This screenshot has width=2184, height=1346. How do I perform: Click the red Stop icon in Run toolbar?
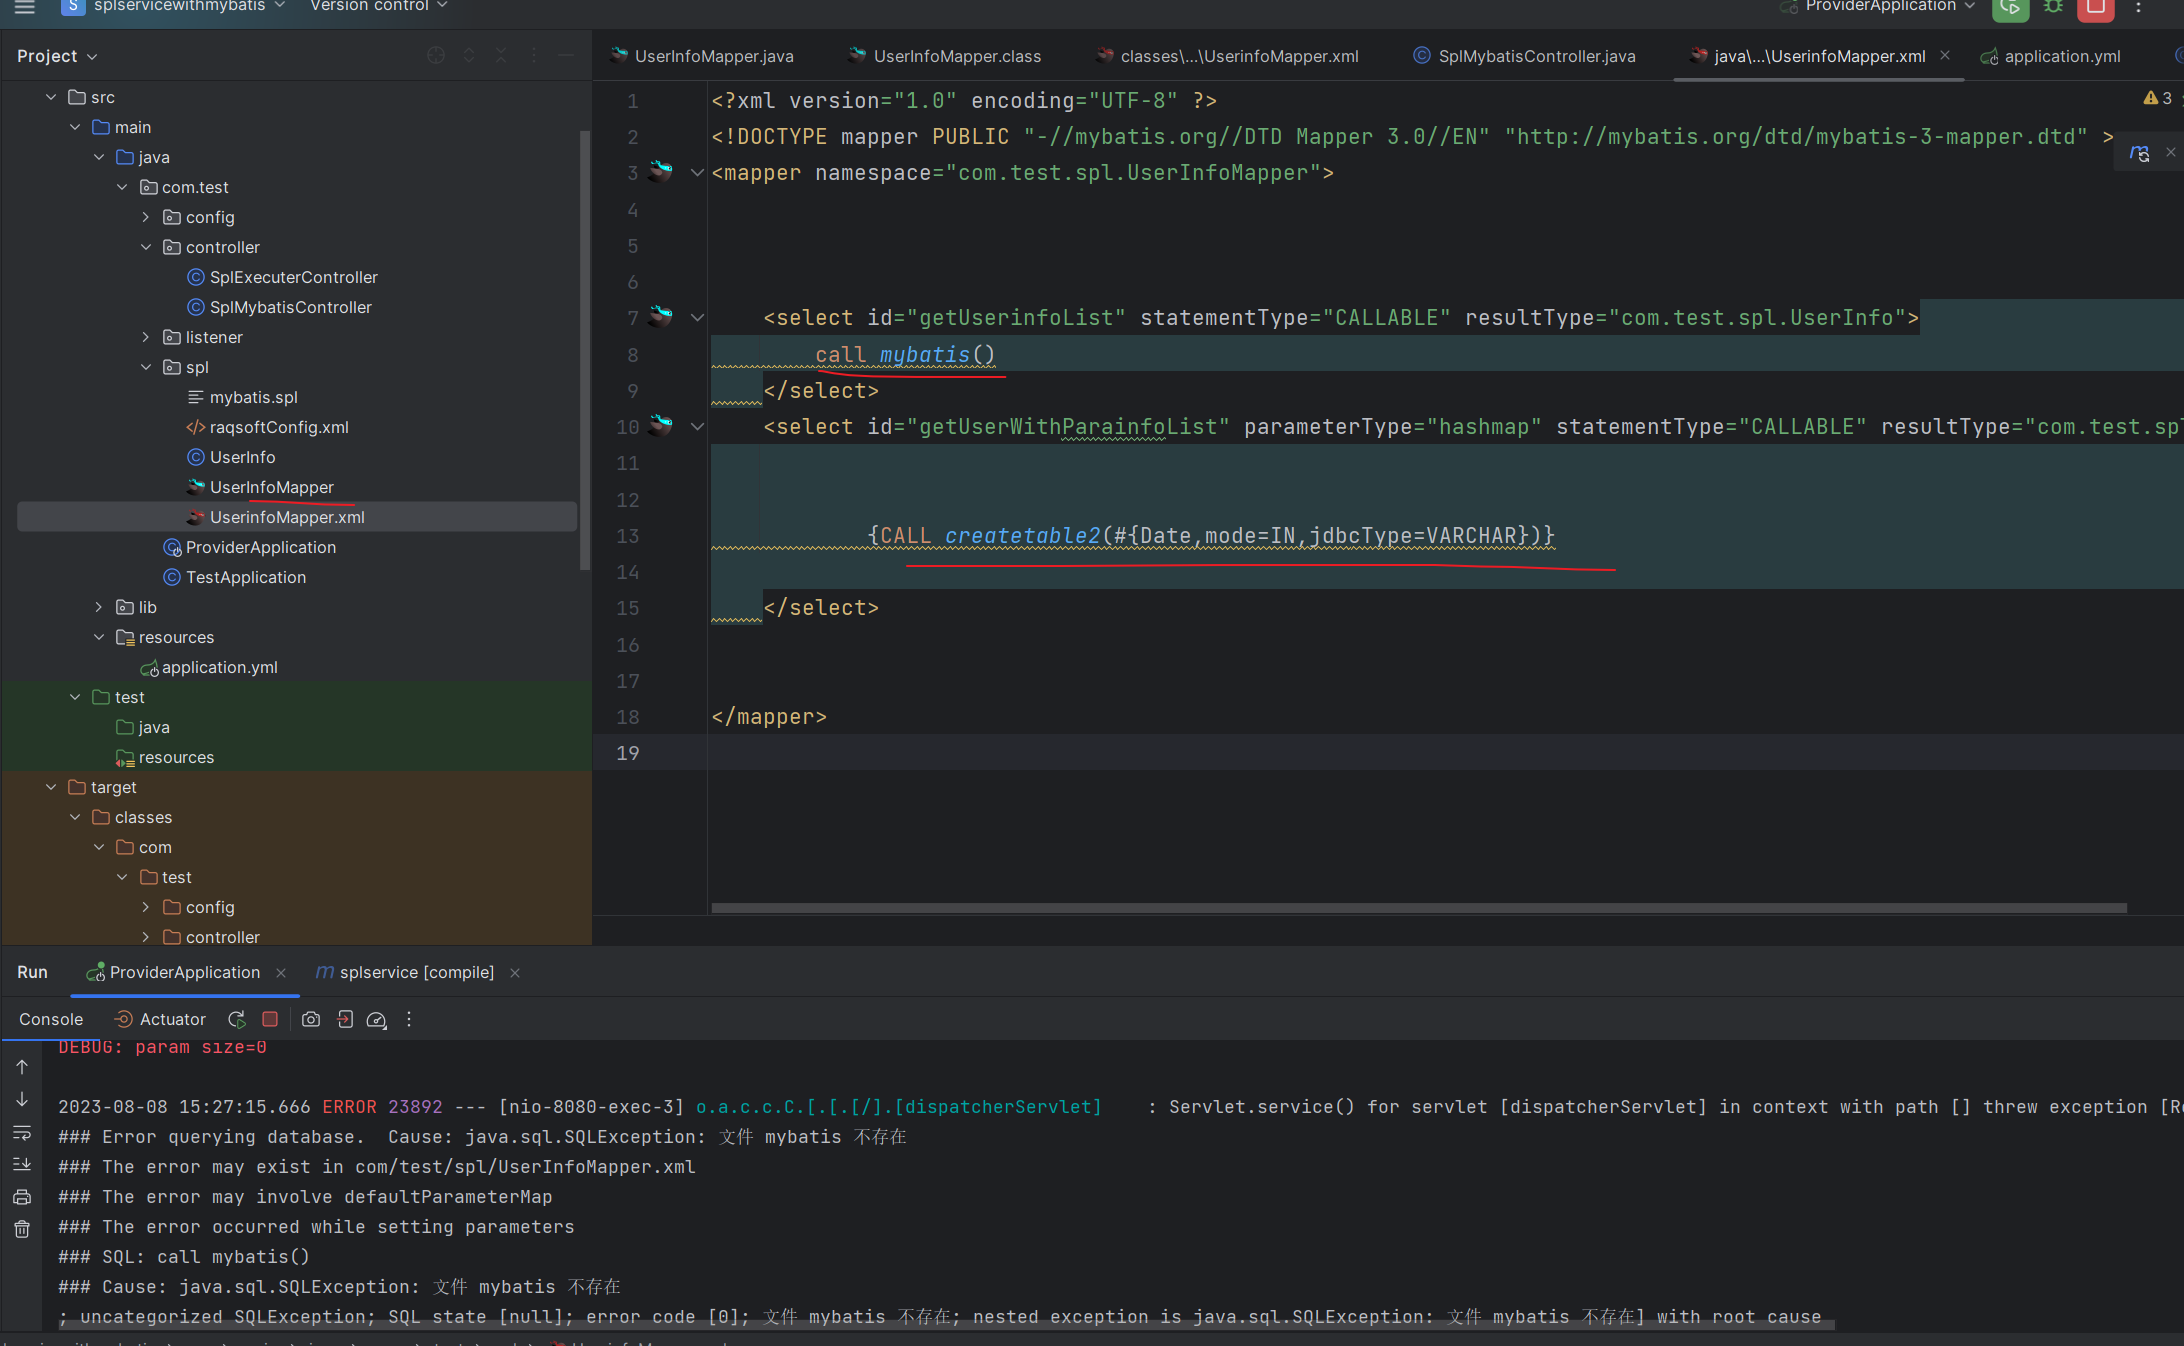tap(270, 1019)
